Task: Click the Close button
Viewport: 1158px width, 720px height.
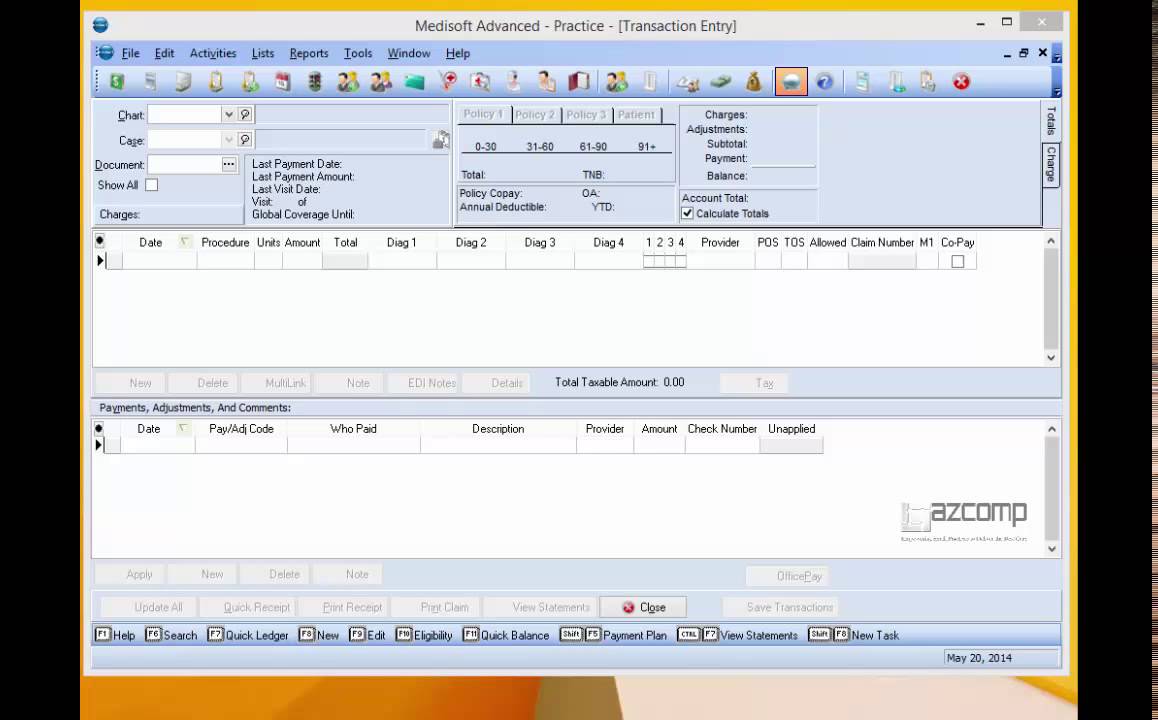Action: 643,607
